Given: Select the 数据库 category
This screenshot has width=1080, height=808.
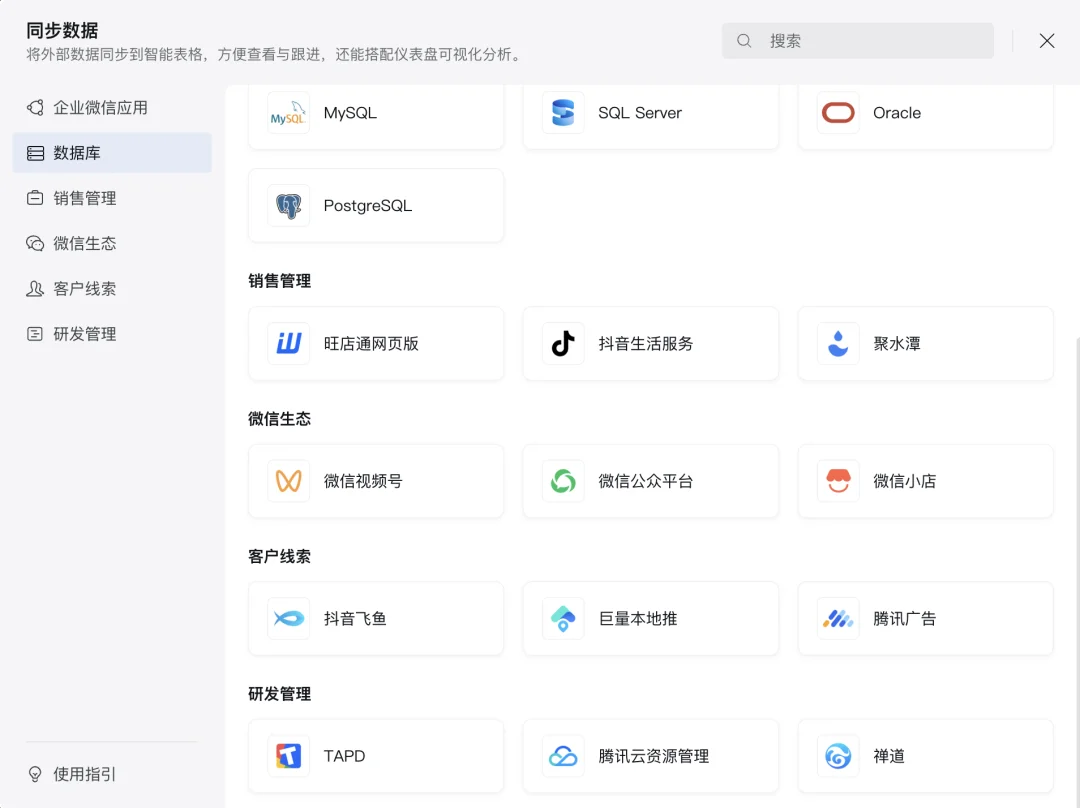Looking at the screenshot, I should pyautogui.click(x=112, y=153).
